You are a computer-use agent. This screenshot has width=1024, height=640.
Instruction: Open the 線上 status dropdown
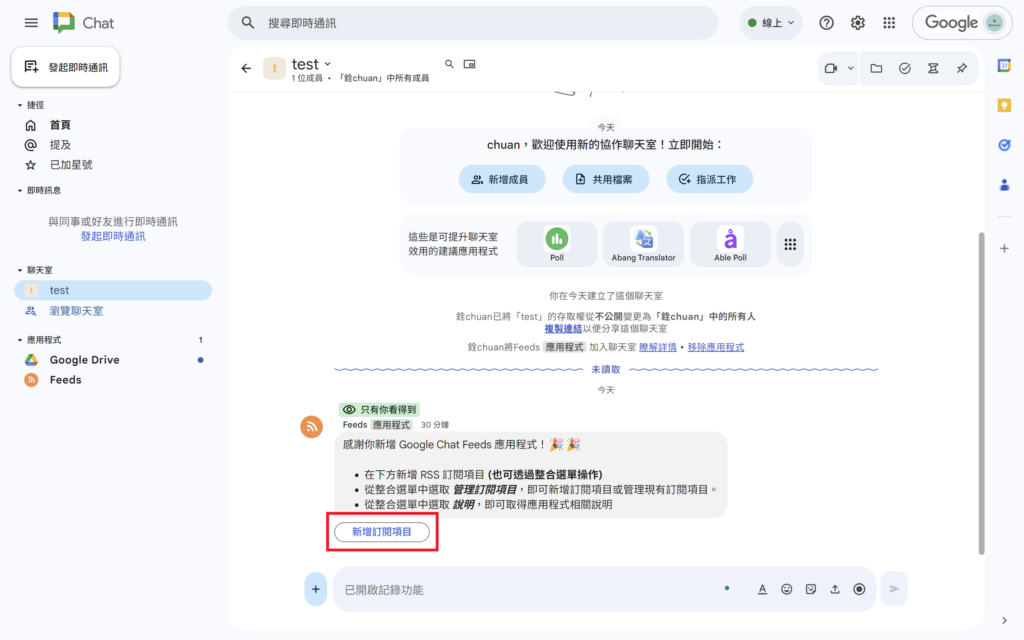(x=770, y=23)
